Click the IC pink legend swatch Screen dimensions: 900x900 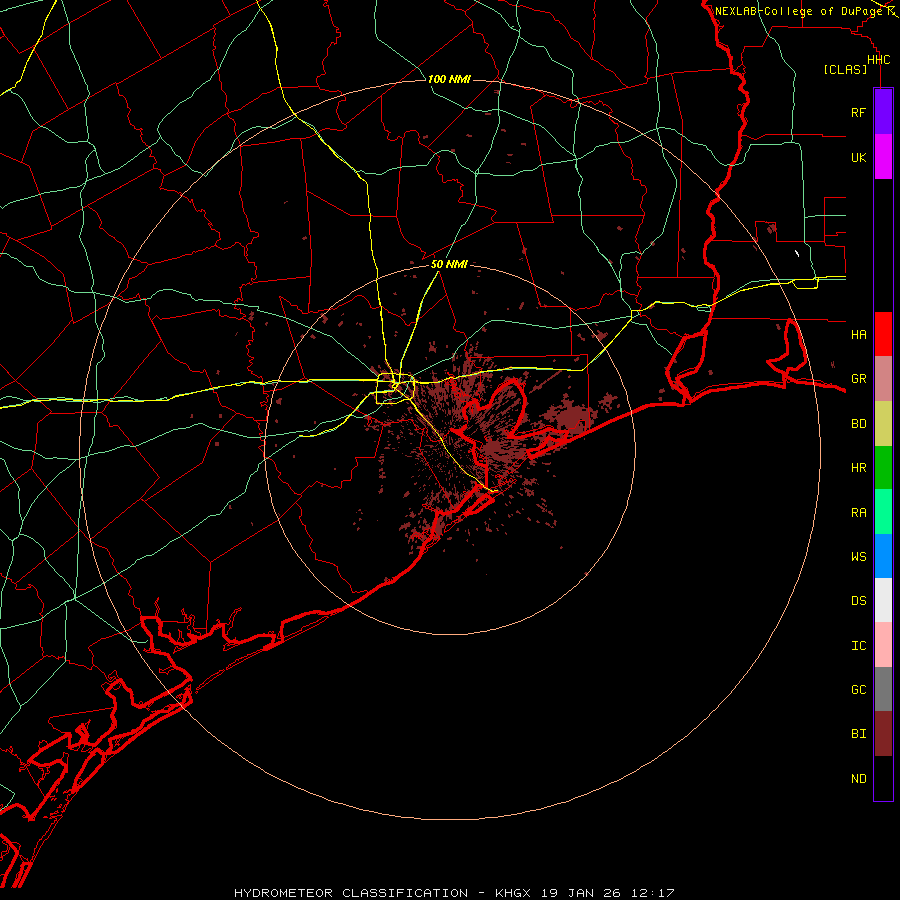tap(883, 645)
